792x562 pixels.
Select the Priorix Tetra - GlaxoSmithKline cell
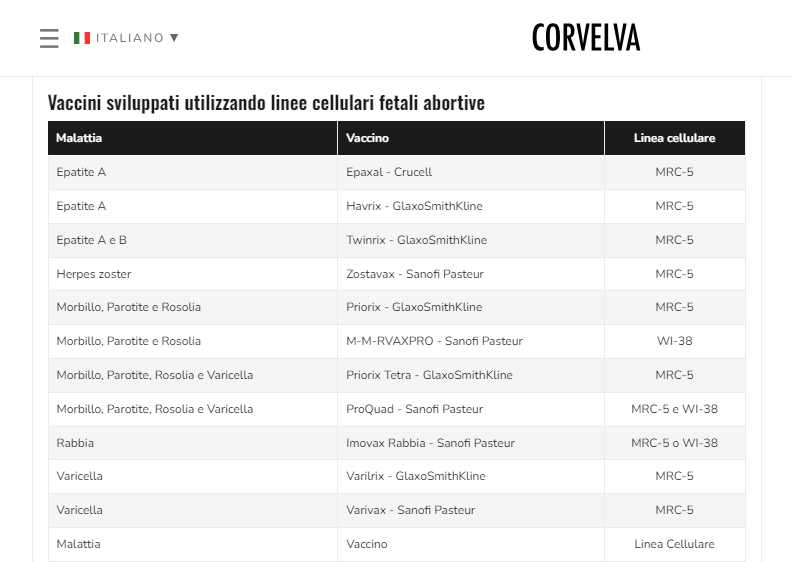(471, 375)
